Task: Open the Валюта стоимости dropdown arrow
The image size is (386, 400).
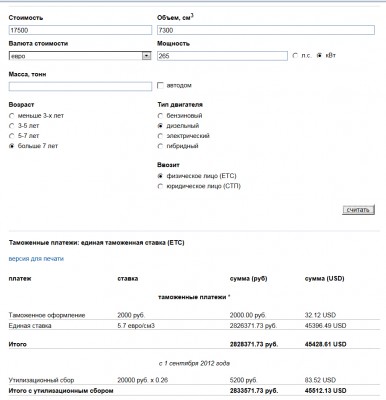Action: pyautogui.click(x=146, y=56)
